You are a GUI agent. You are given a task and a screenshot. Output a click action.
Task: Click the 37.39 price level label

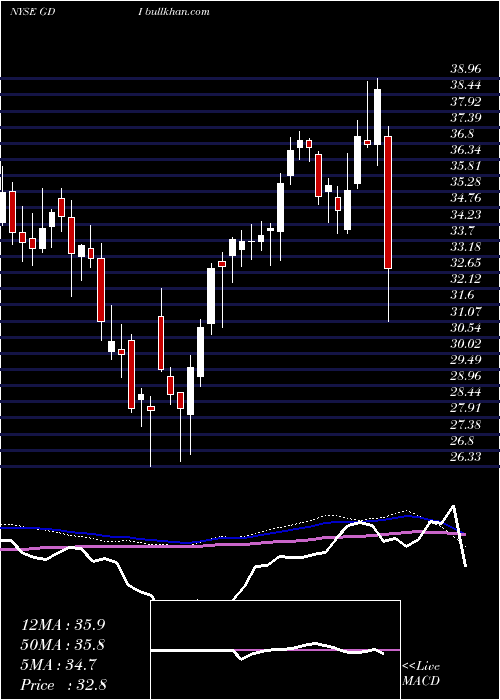tap(466, 117)
